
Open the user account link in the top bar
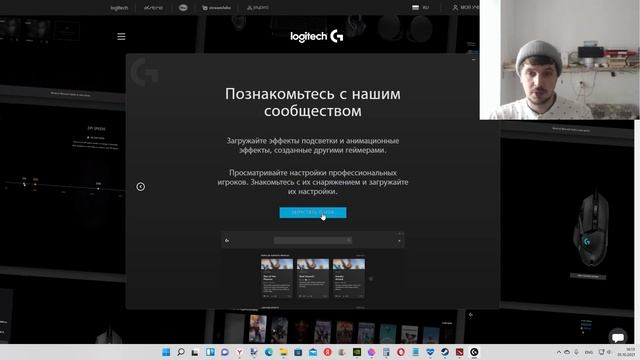click(x=465, y=7)
